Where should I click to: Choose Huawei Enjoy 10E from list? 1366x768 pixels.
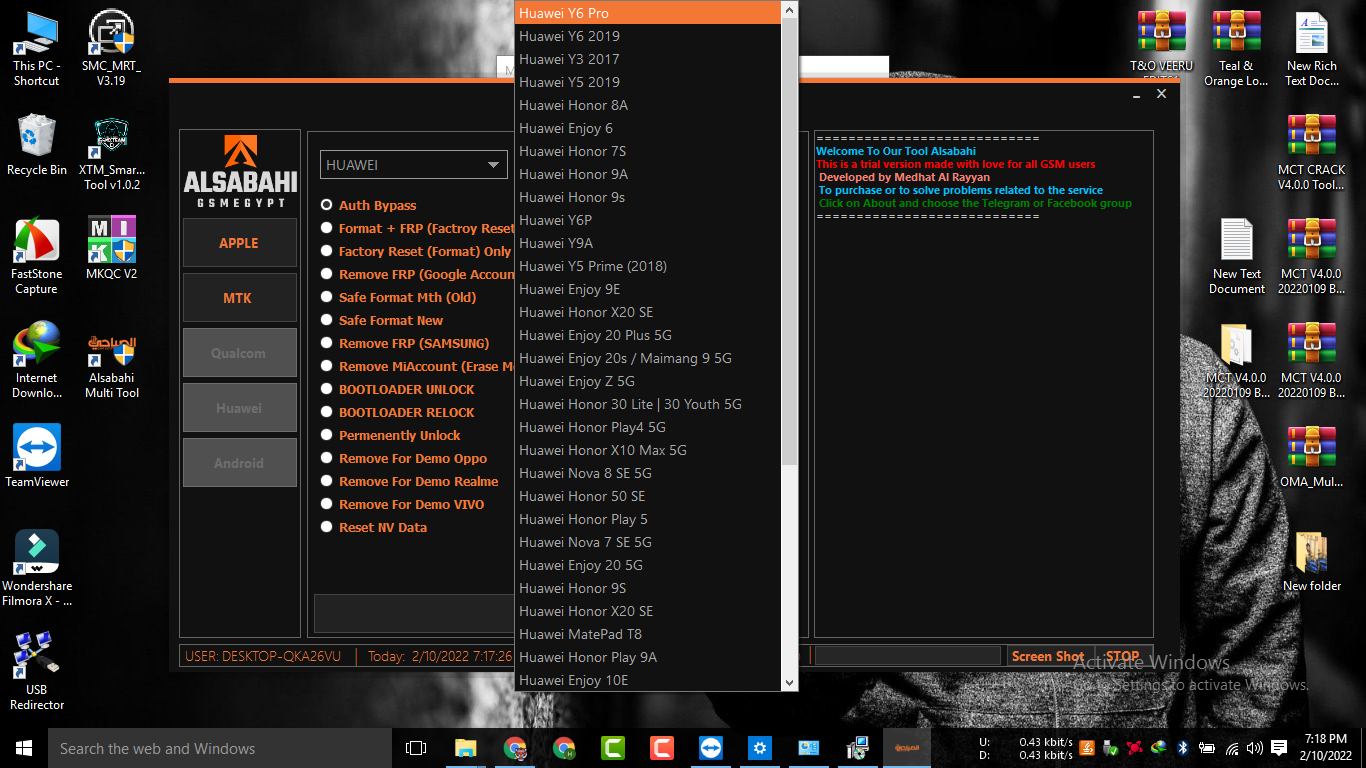click(x=647, y=680)
